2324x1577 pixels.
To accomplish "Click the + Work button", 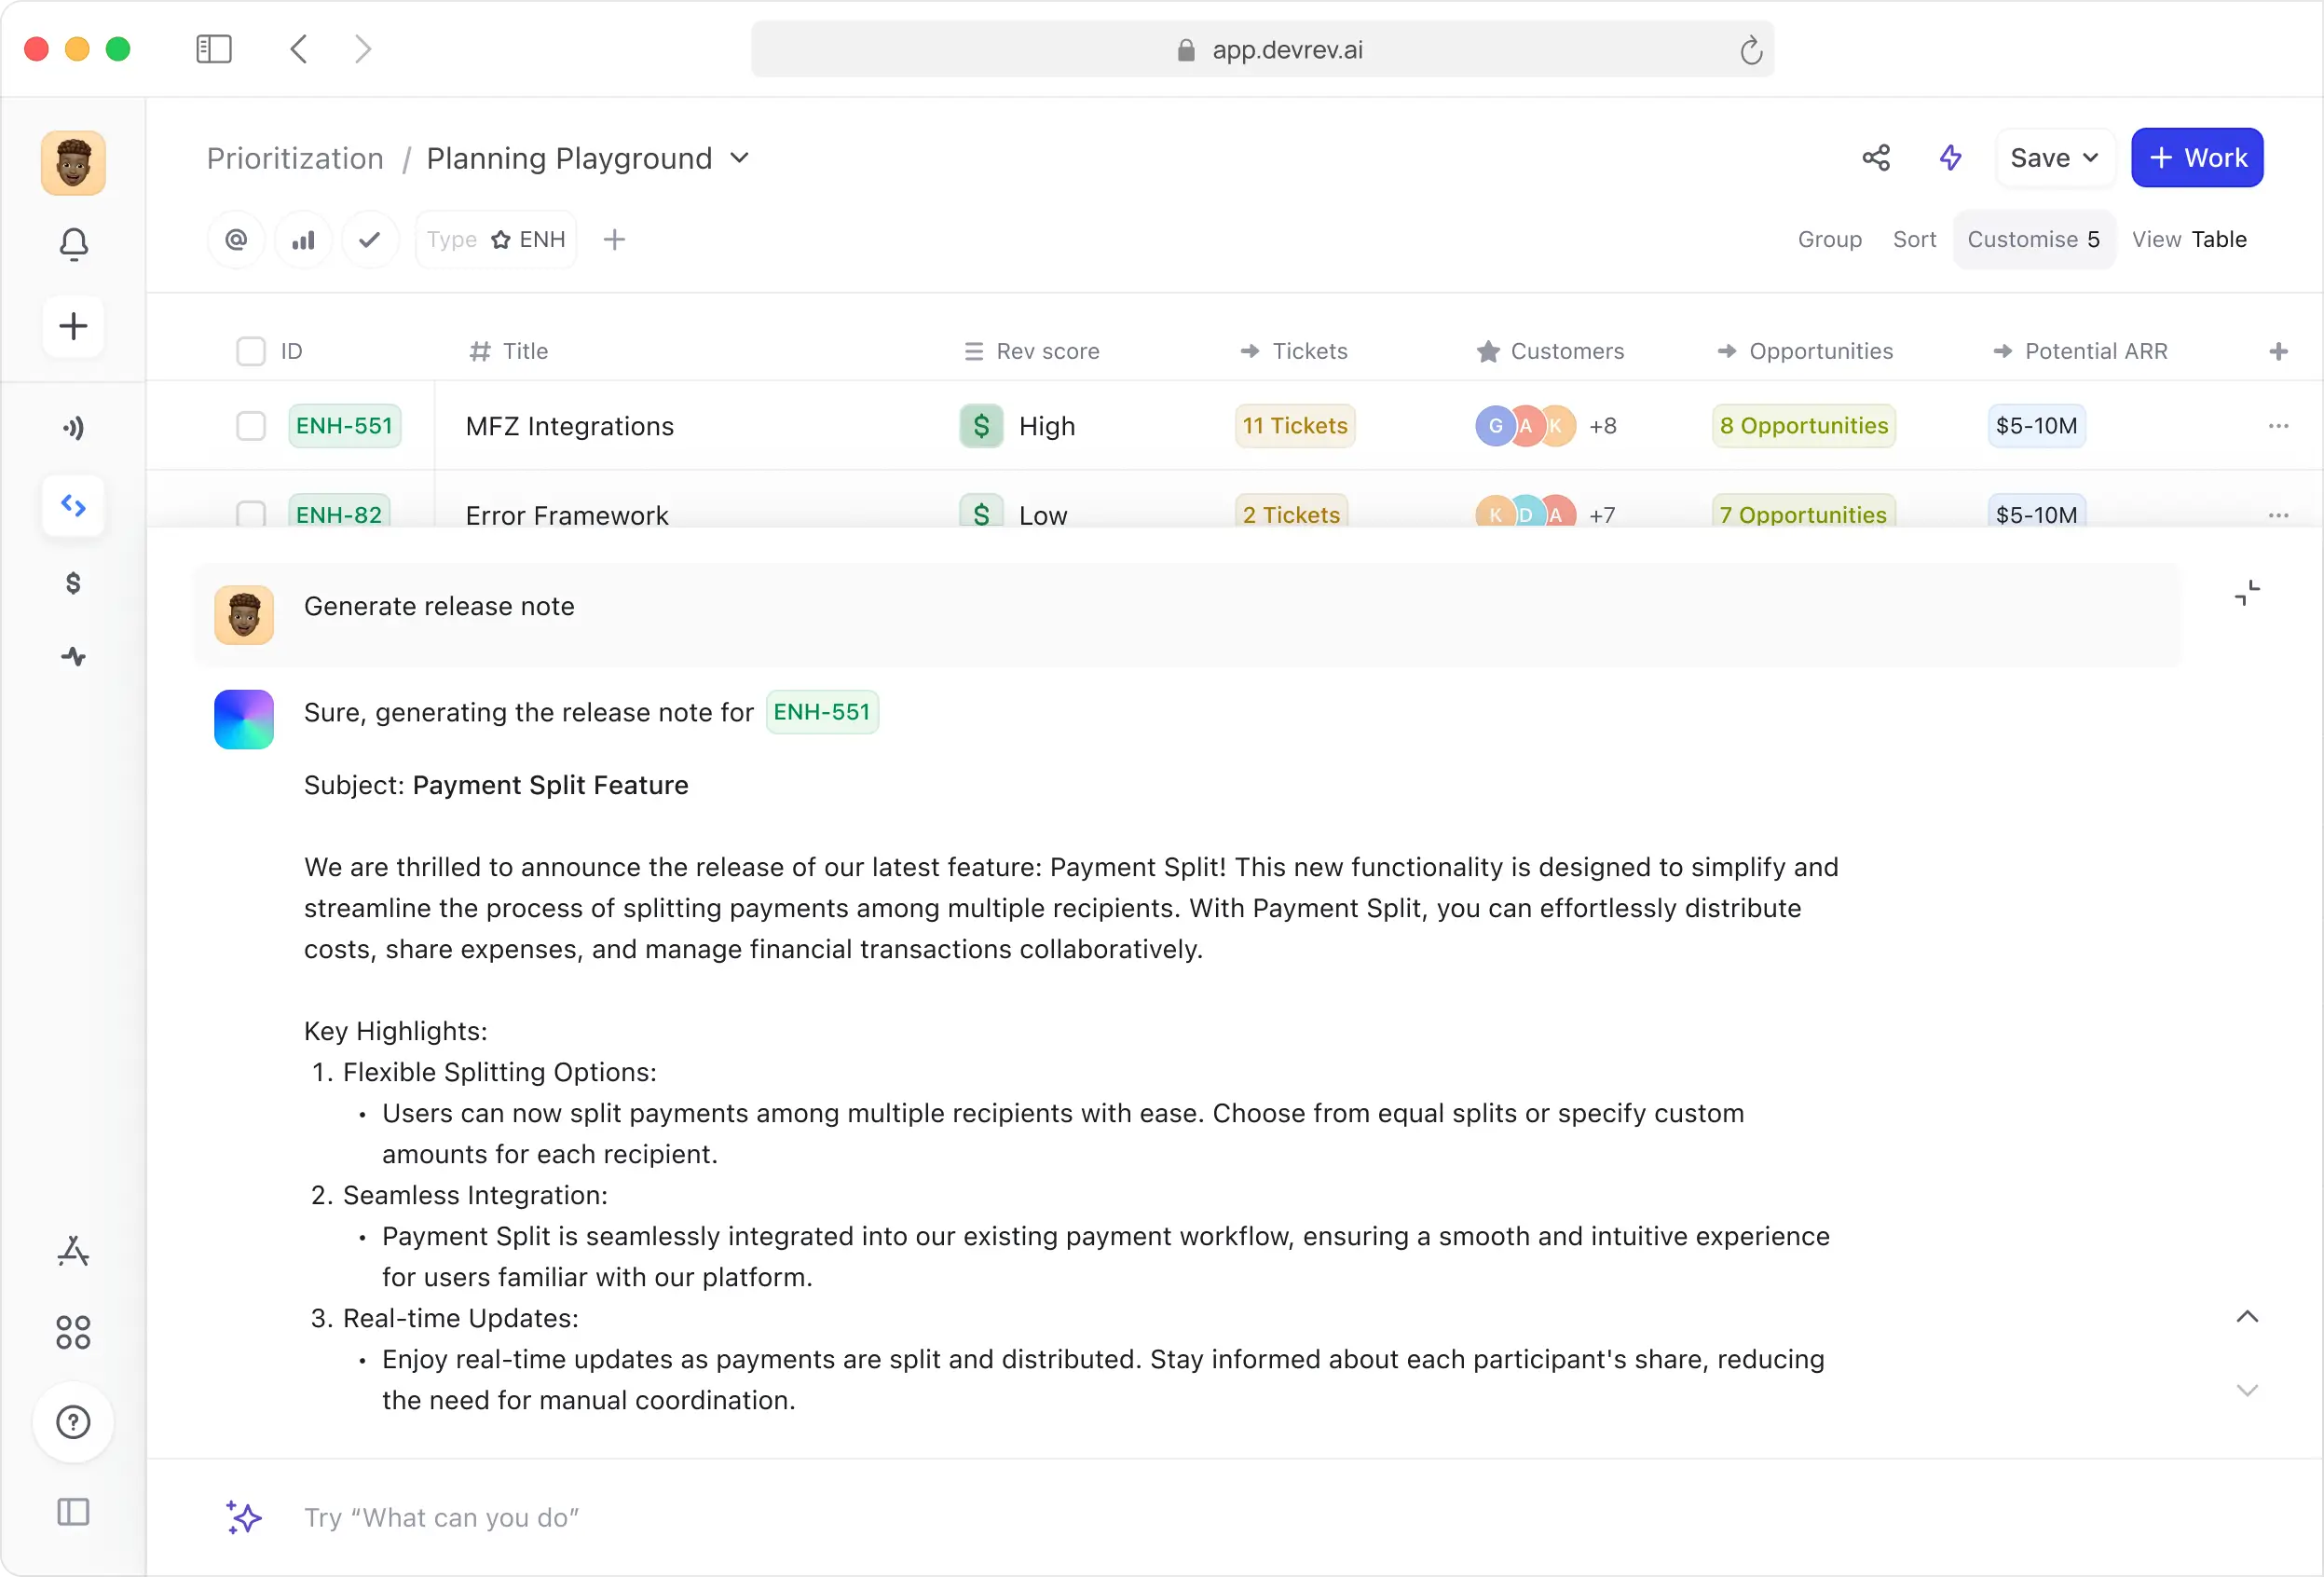I will click(2196, 158).
